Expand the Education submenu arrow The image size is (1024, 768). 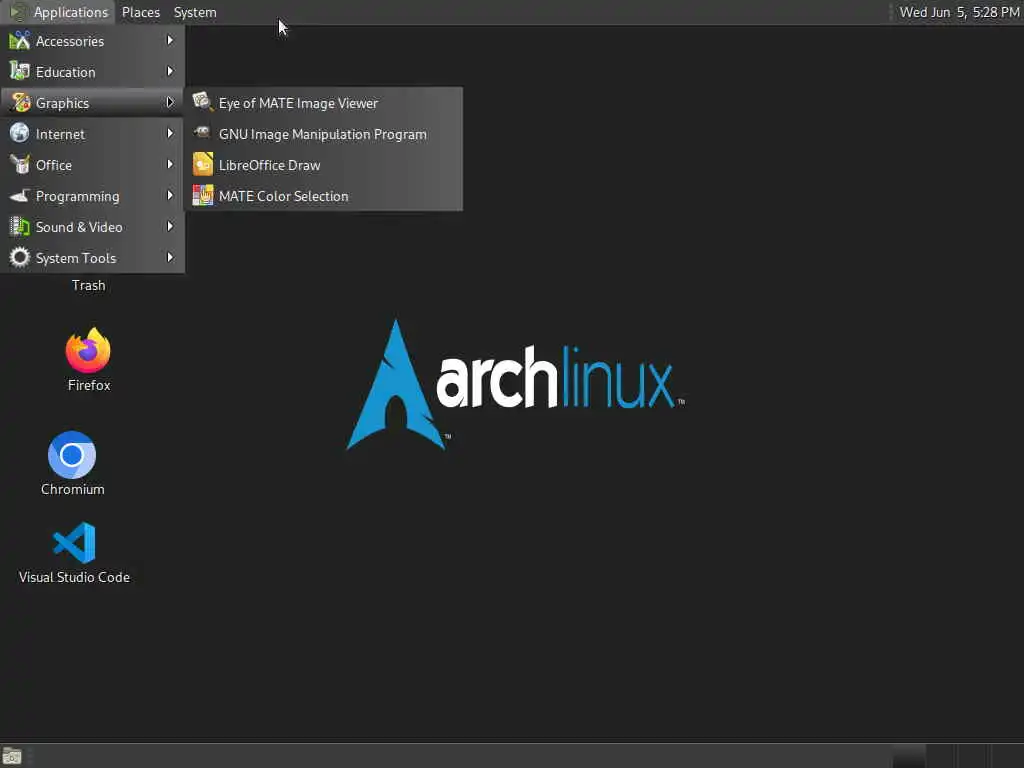[x=170, y=71]
